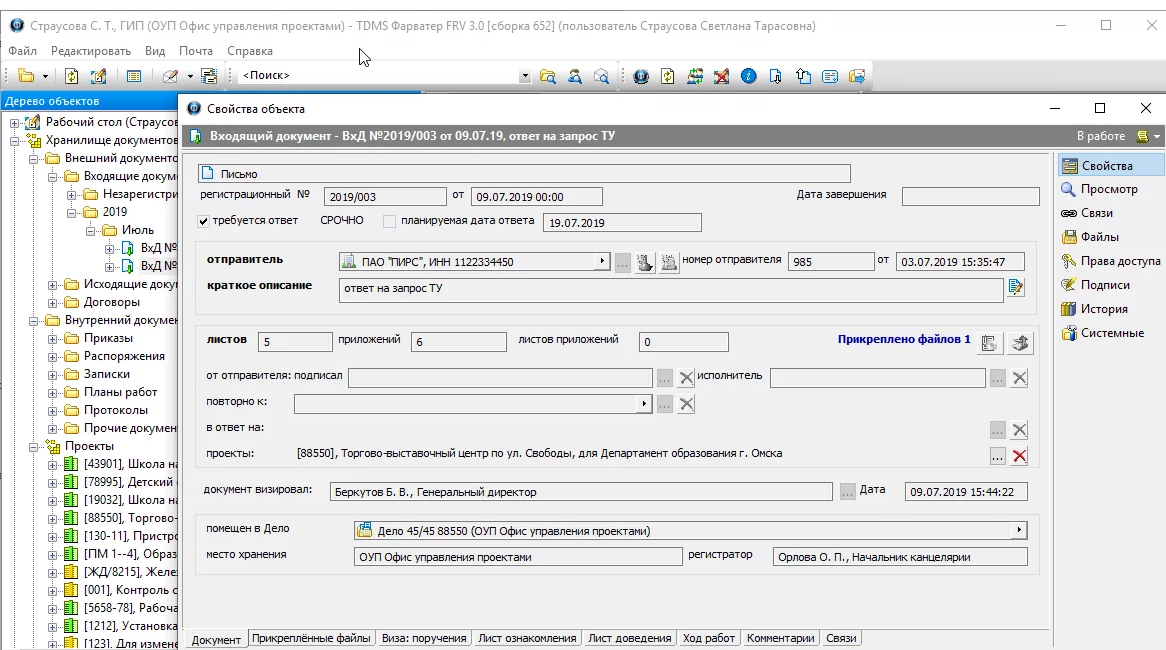Screen dimensions: 1166x650
Task: Open the повторно к dropdown arrow
Action: tap(644, 404)
